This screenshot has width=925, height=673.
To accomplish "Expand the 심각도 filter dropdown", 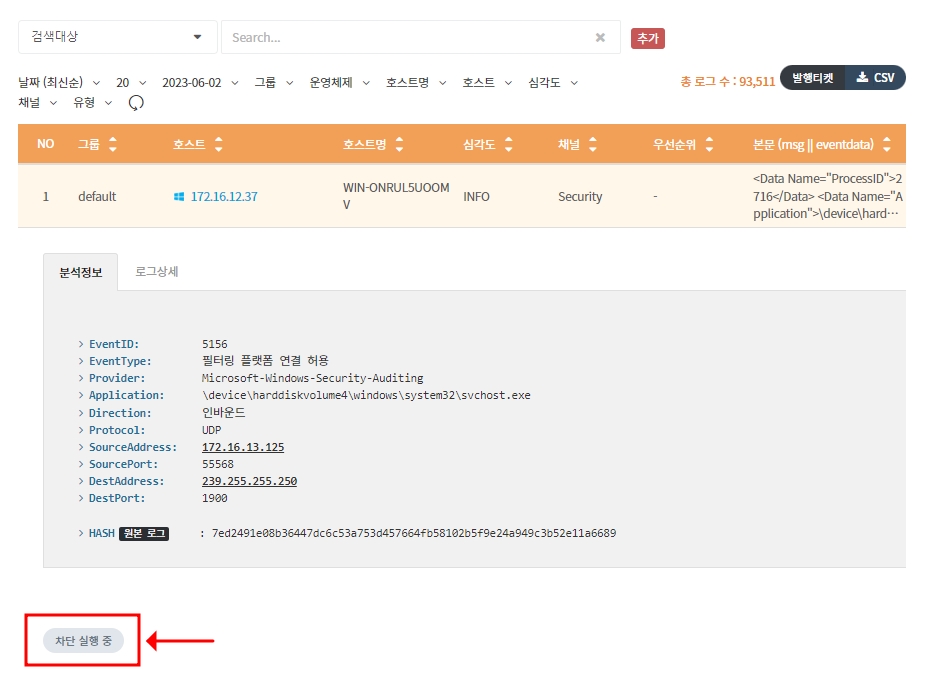I will (x=553, y=82).
